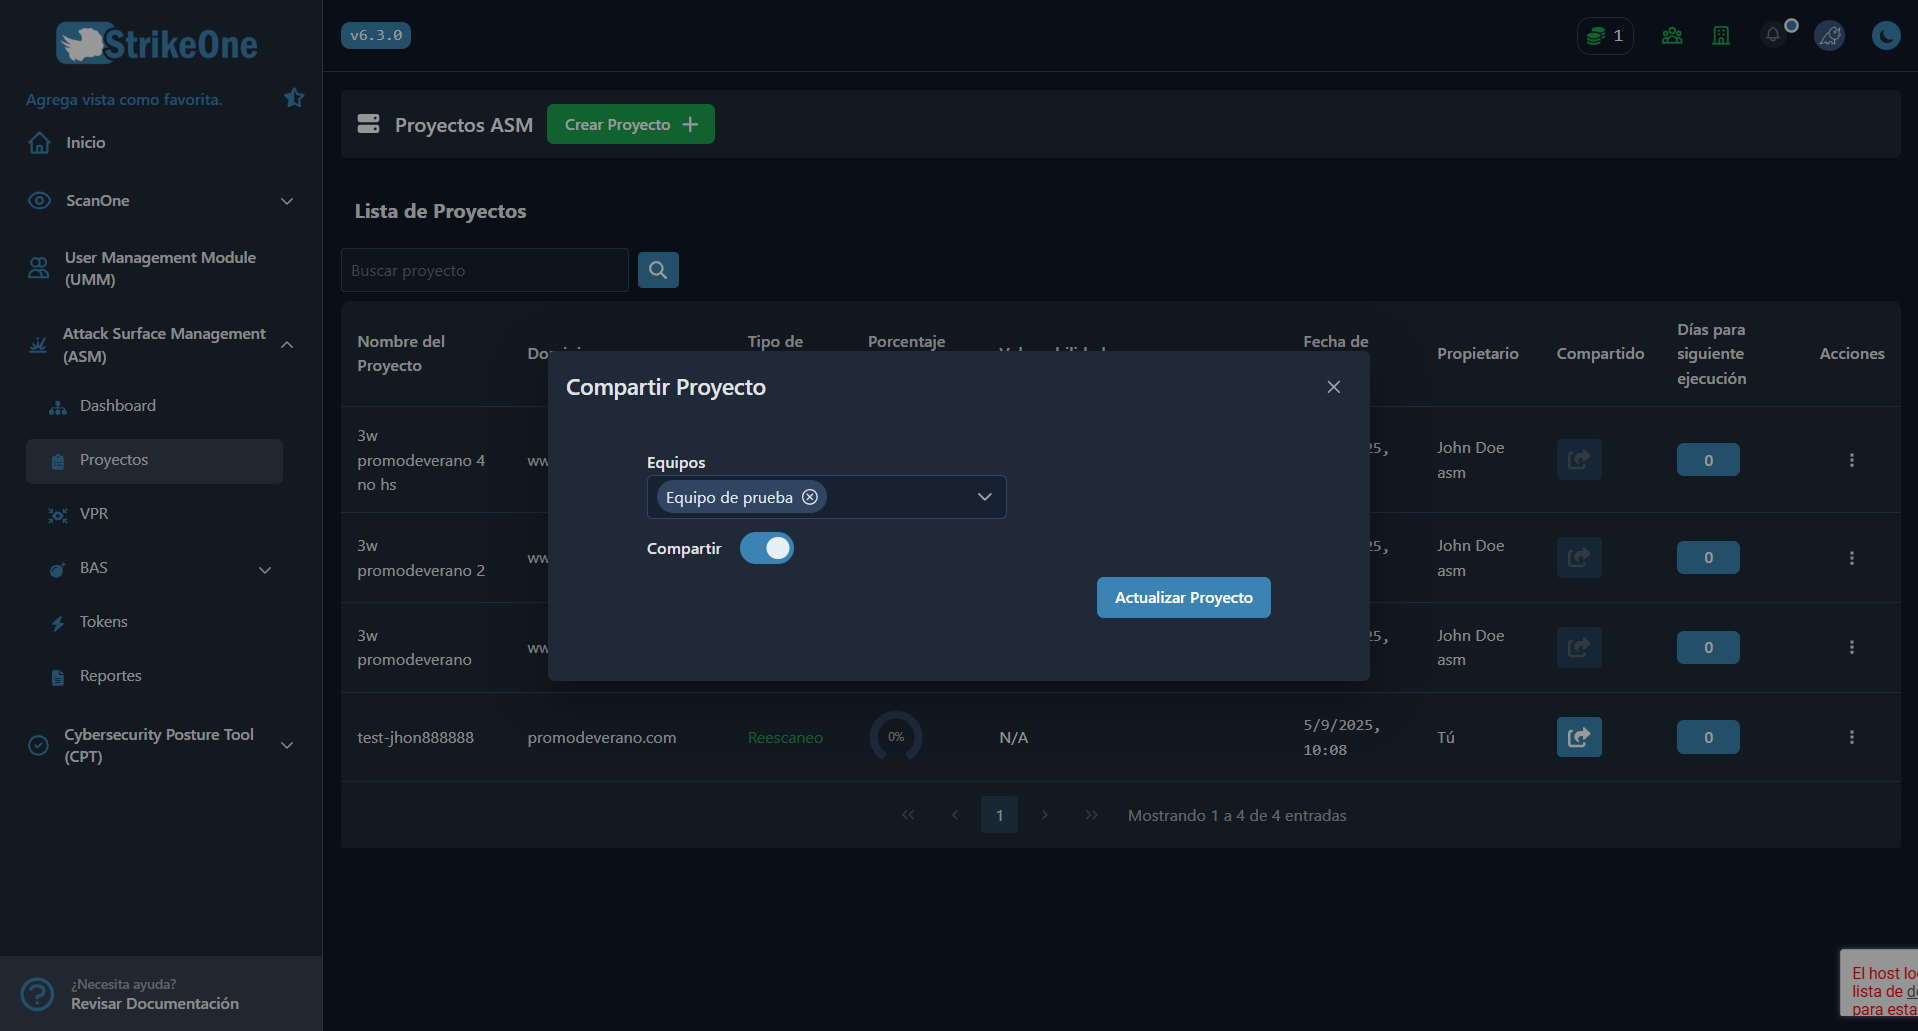
Task: Go to first page arrows
Action: click(908, 815)
